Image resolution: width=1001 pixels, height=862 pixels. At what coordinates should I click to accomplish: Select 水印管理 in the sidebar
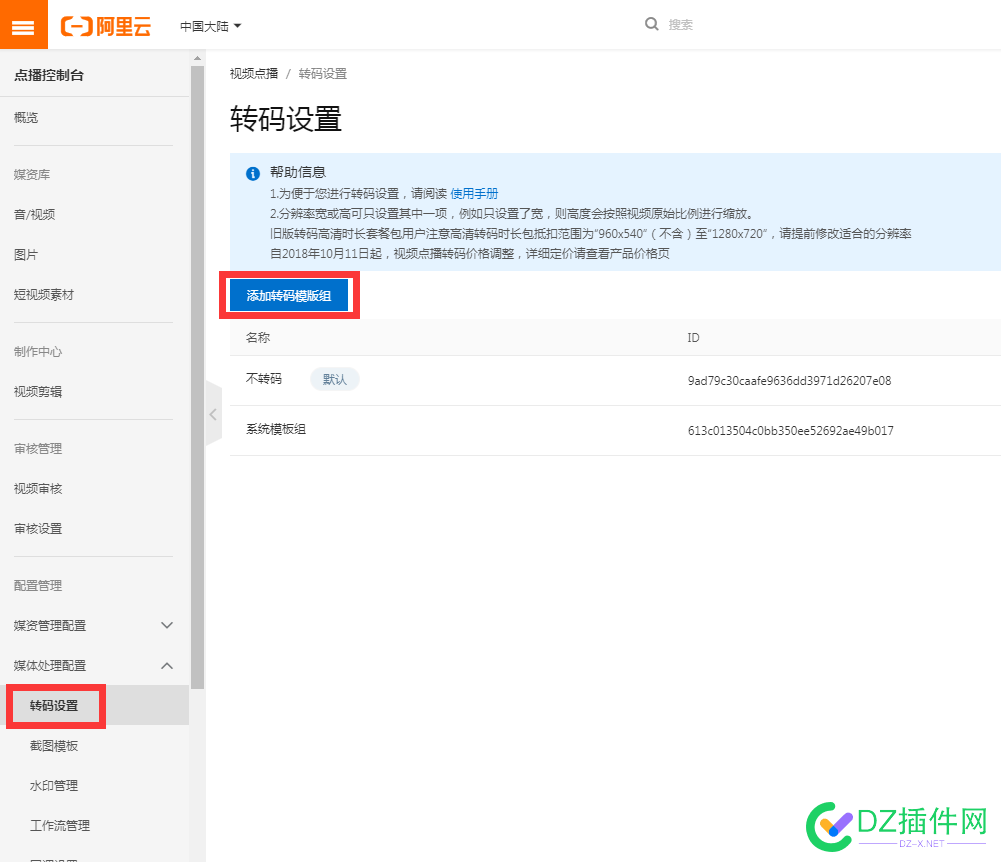[x=54, y=785]
